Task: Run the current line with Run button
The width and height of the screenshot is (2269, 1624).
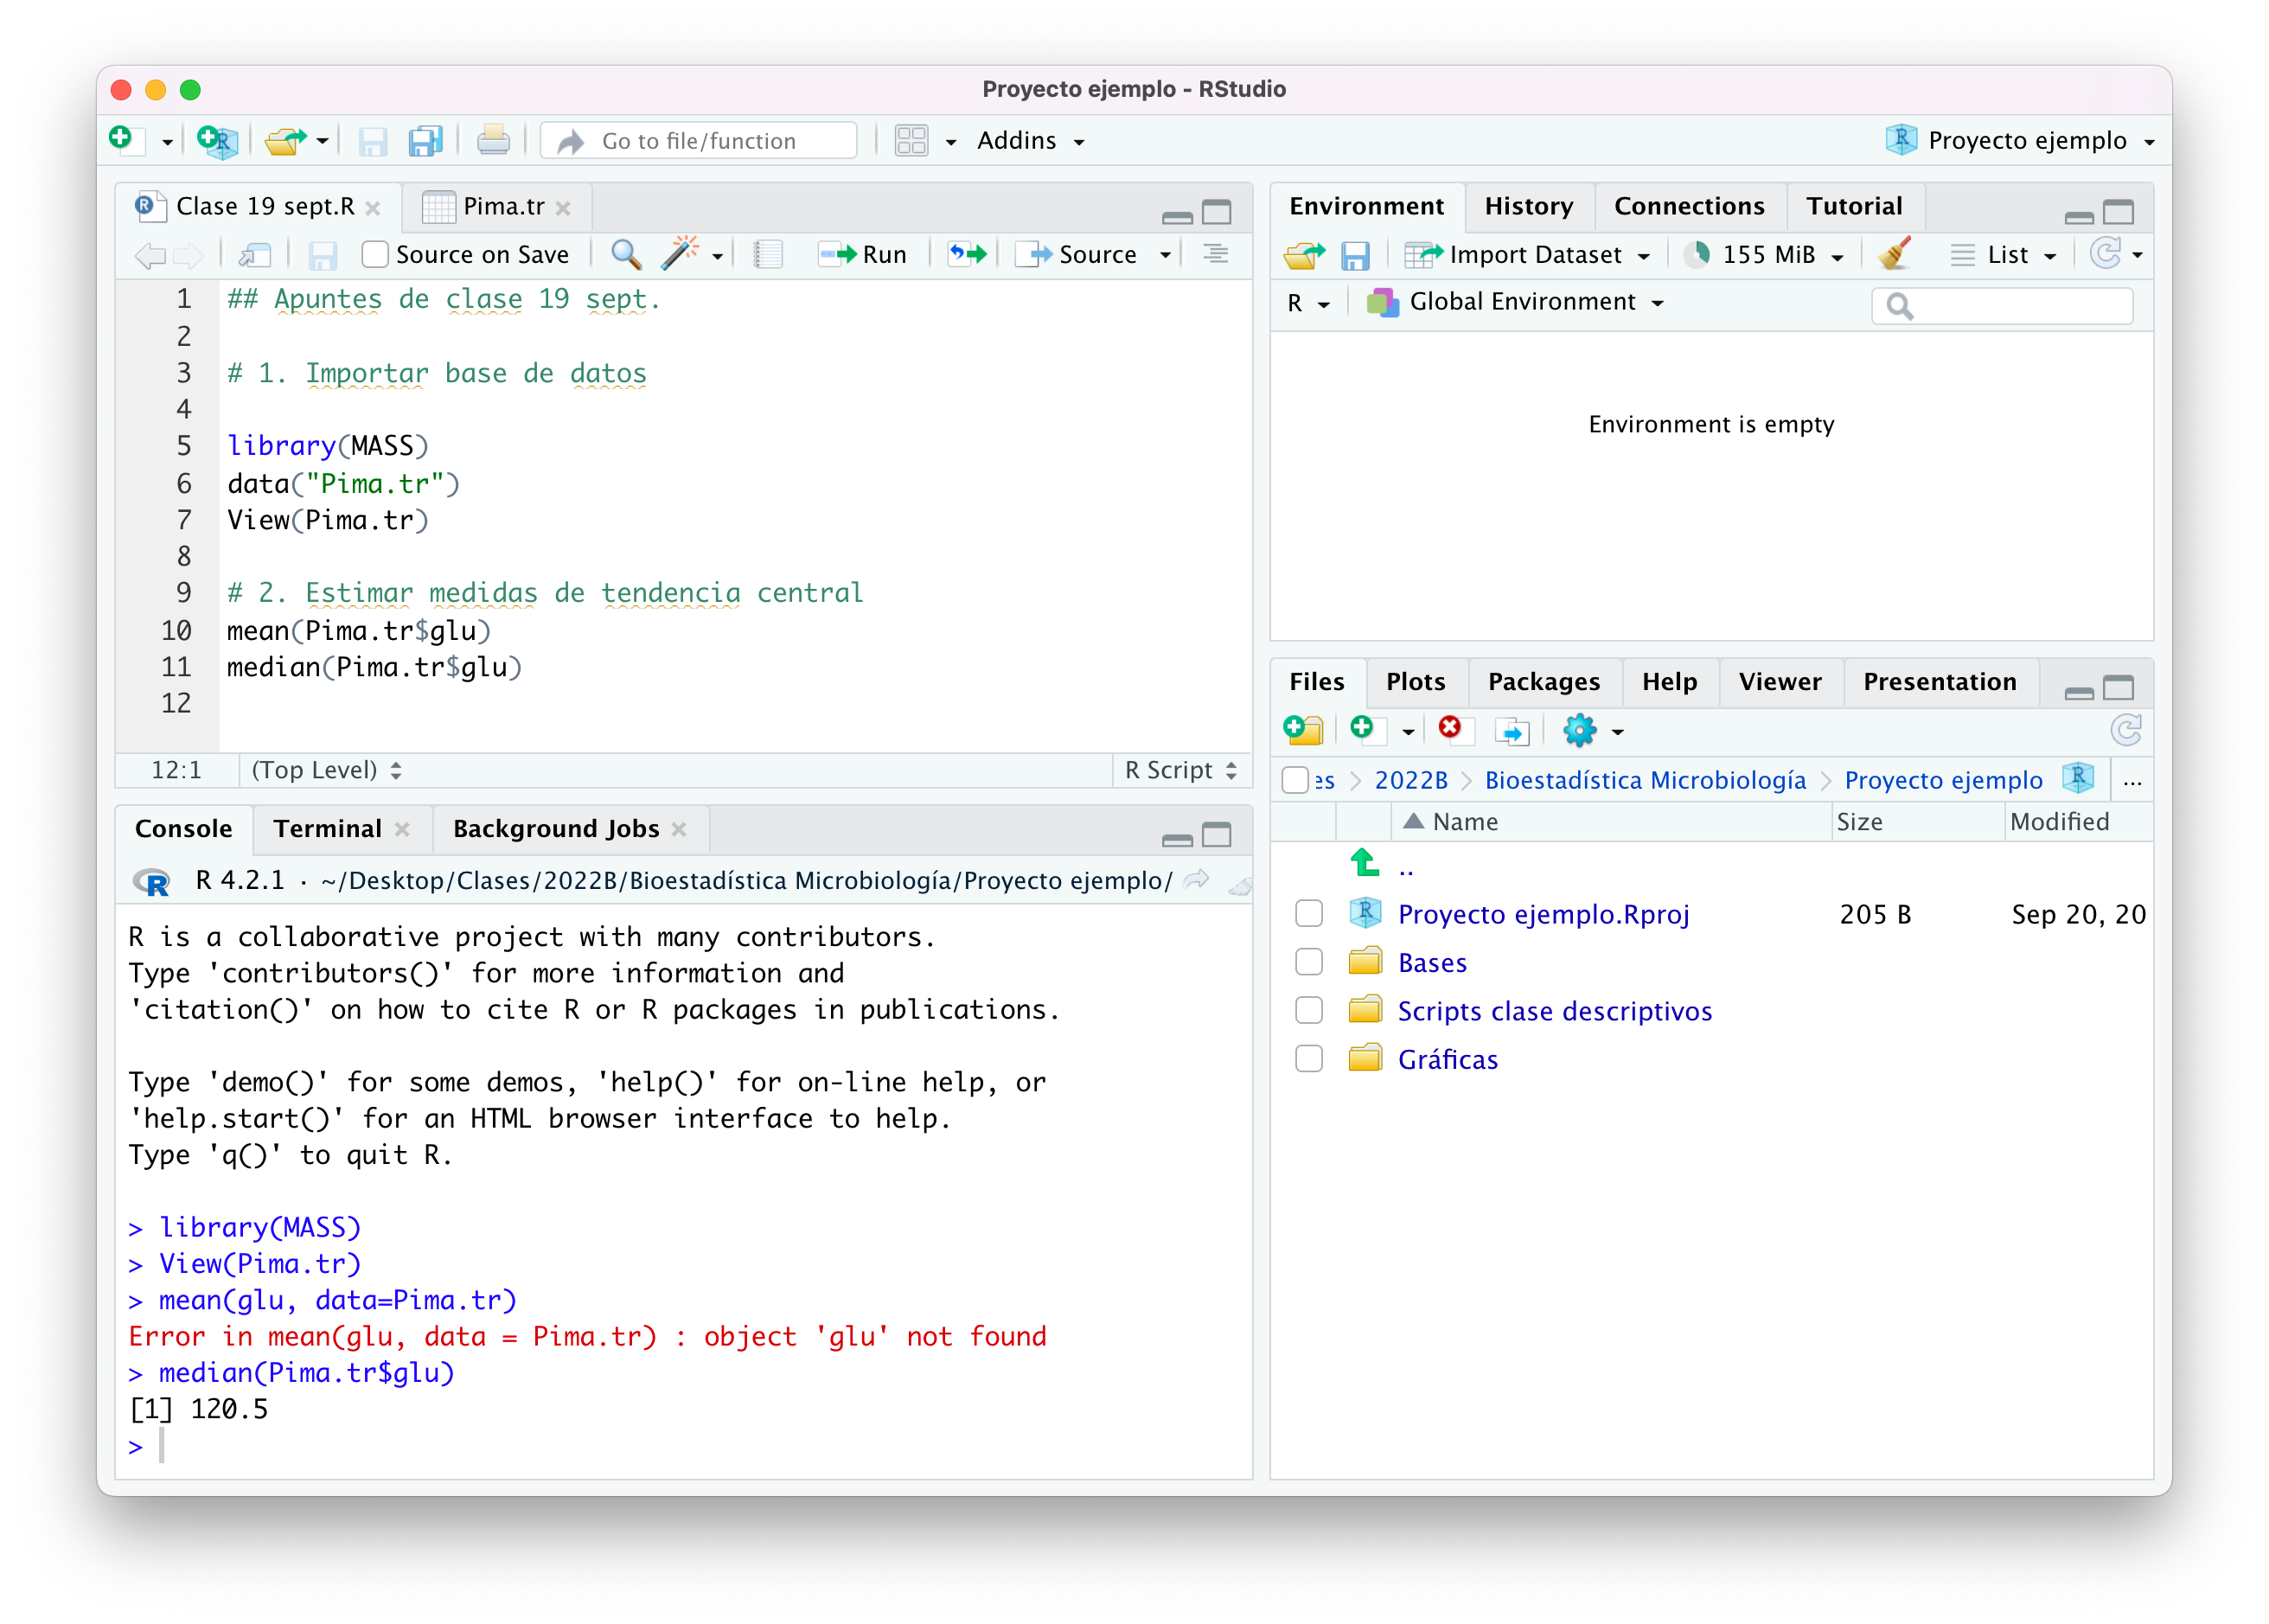Action: pos(863,254)
